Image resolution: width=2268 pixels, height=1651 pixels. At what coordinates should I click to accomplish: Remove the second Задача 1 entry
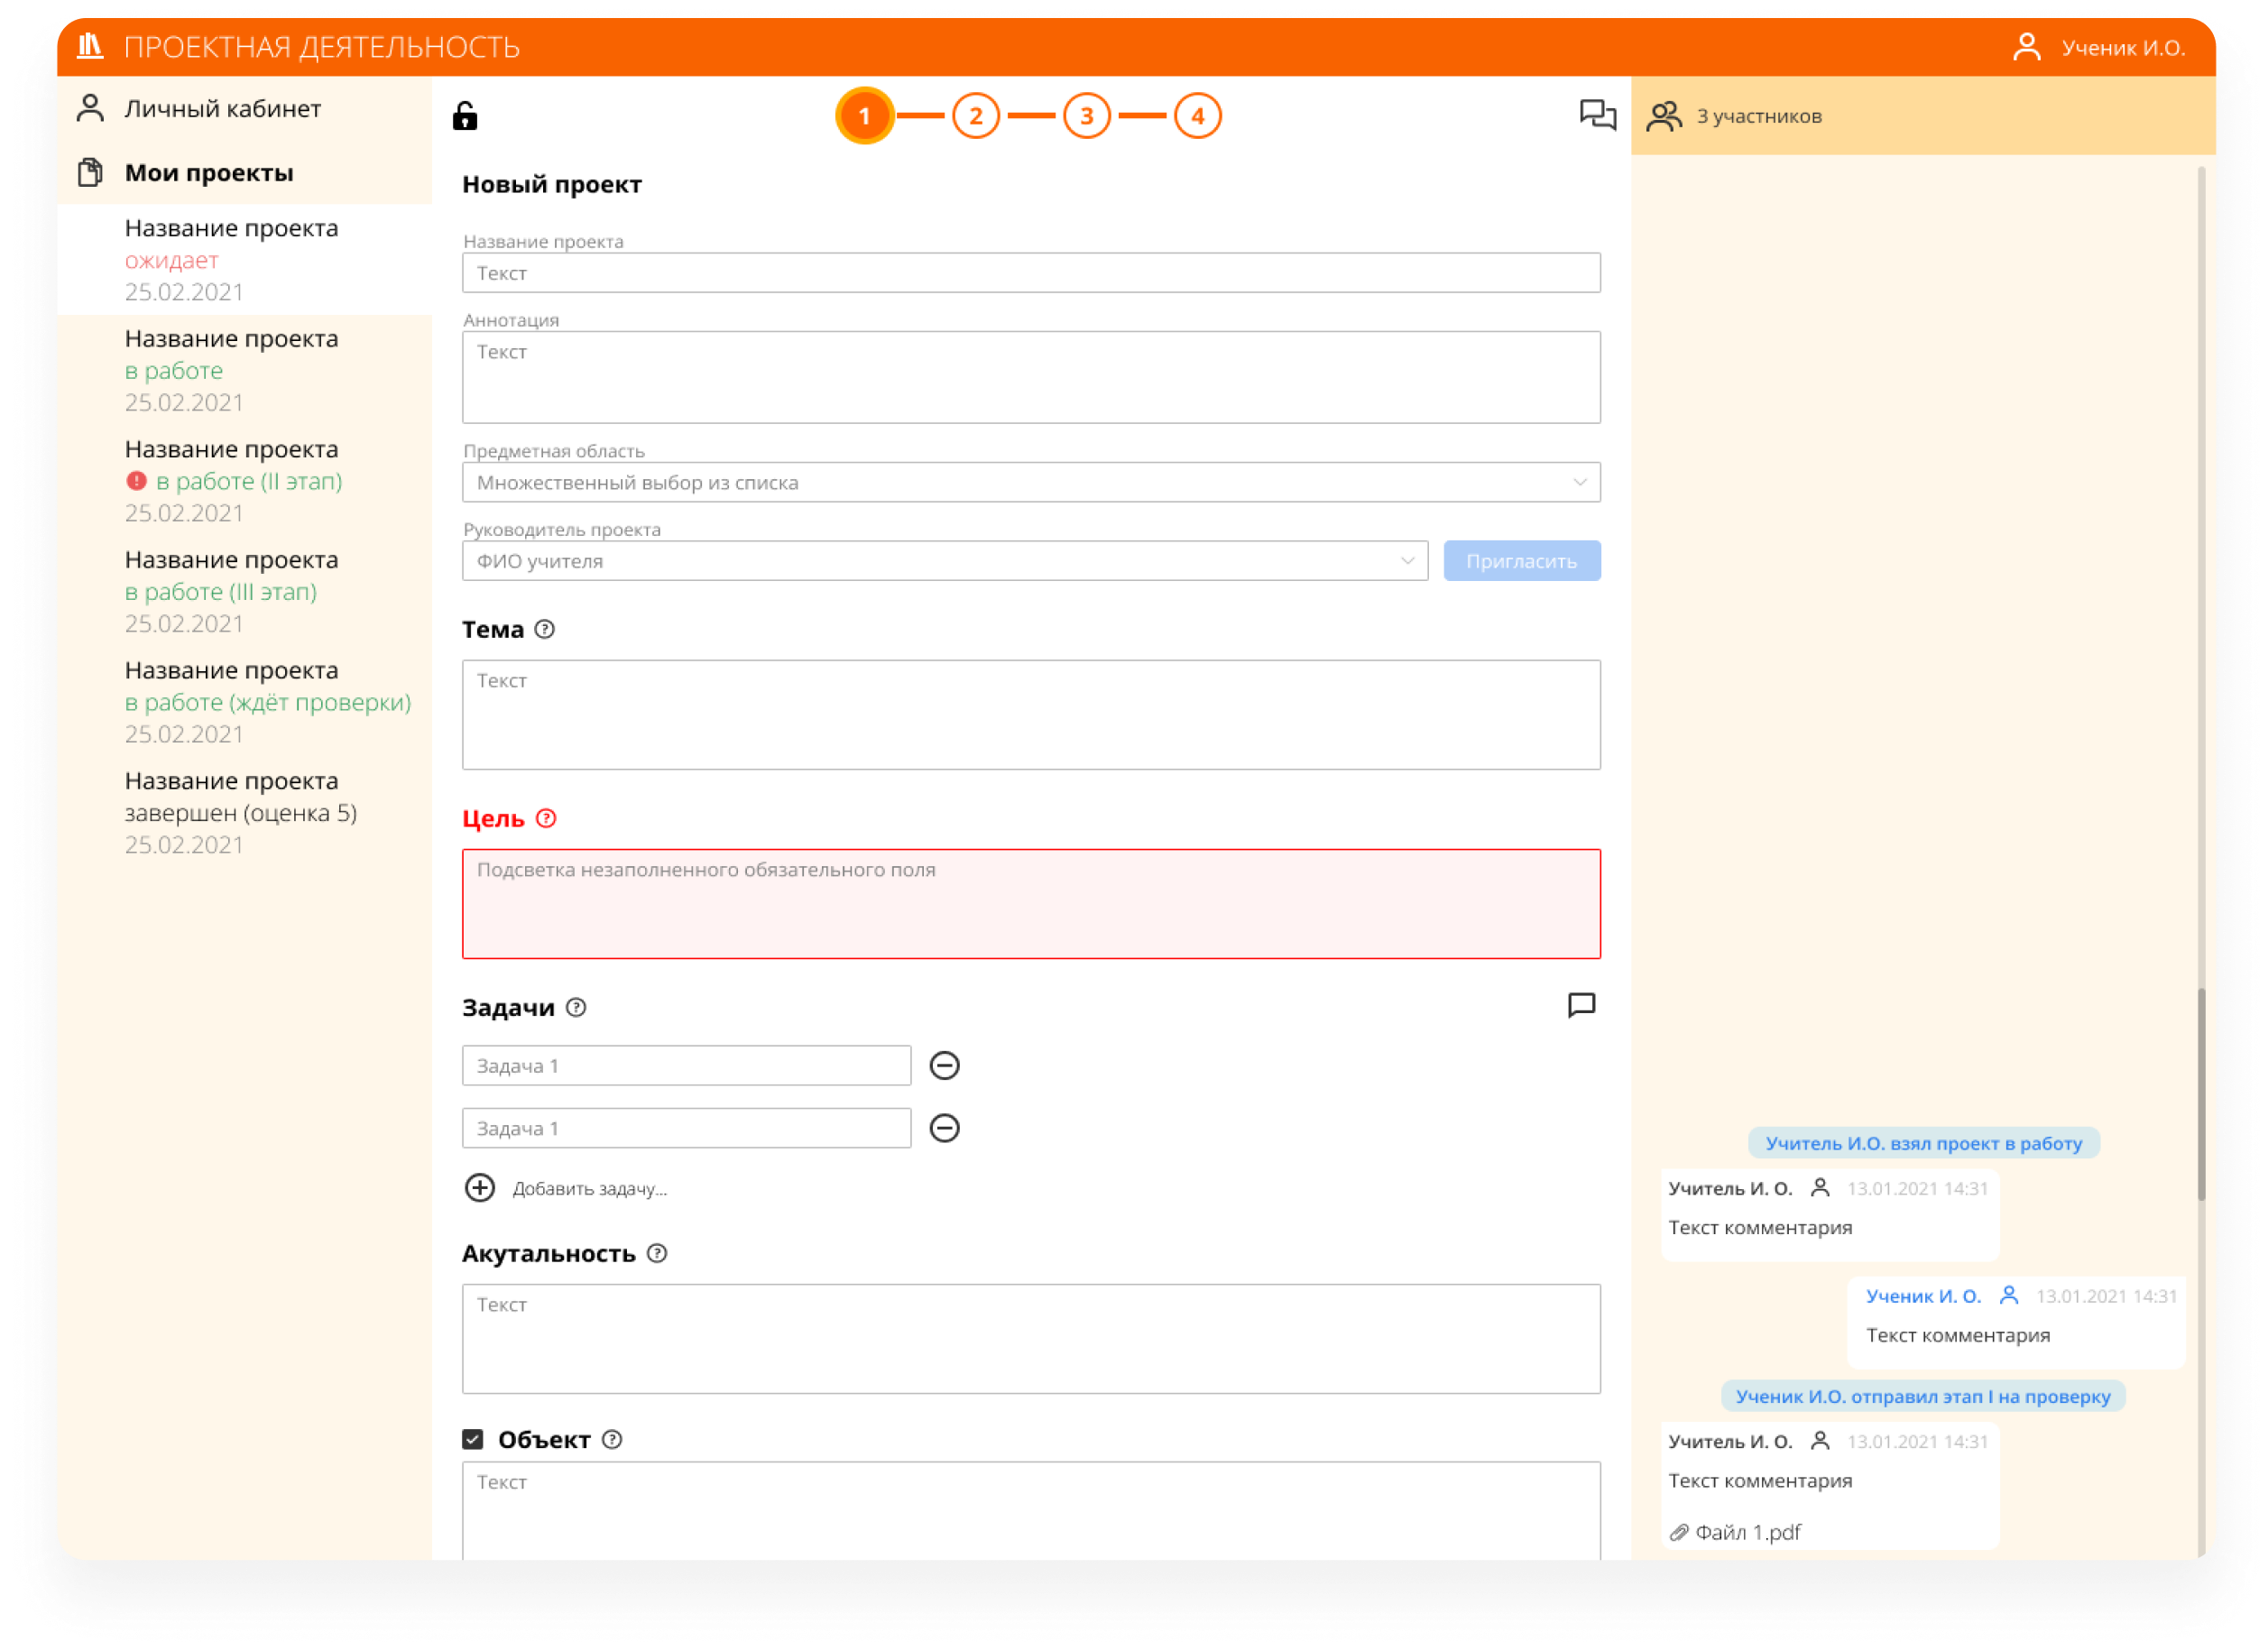[x=944, y=1128]
